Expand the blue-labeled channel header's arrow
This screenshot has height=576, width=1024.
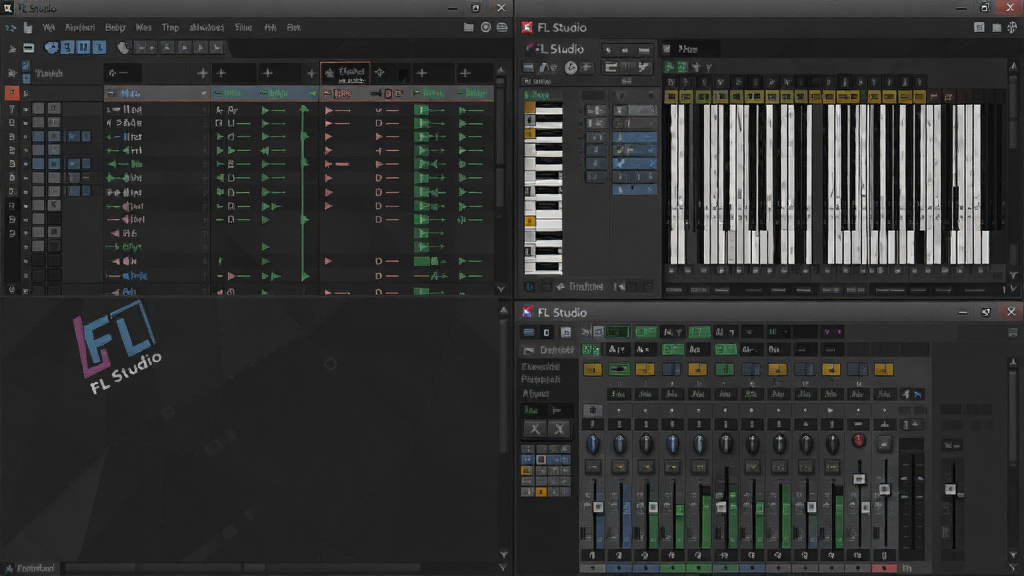(x=204, y=93)
